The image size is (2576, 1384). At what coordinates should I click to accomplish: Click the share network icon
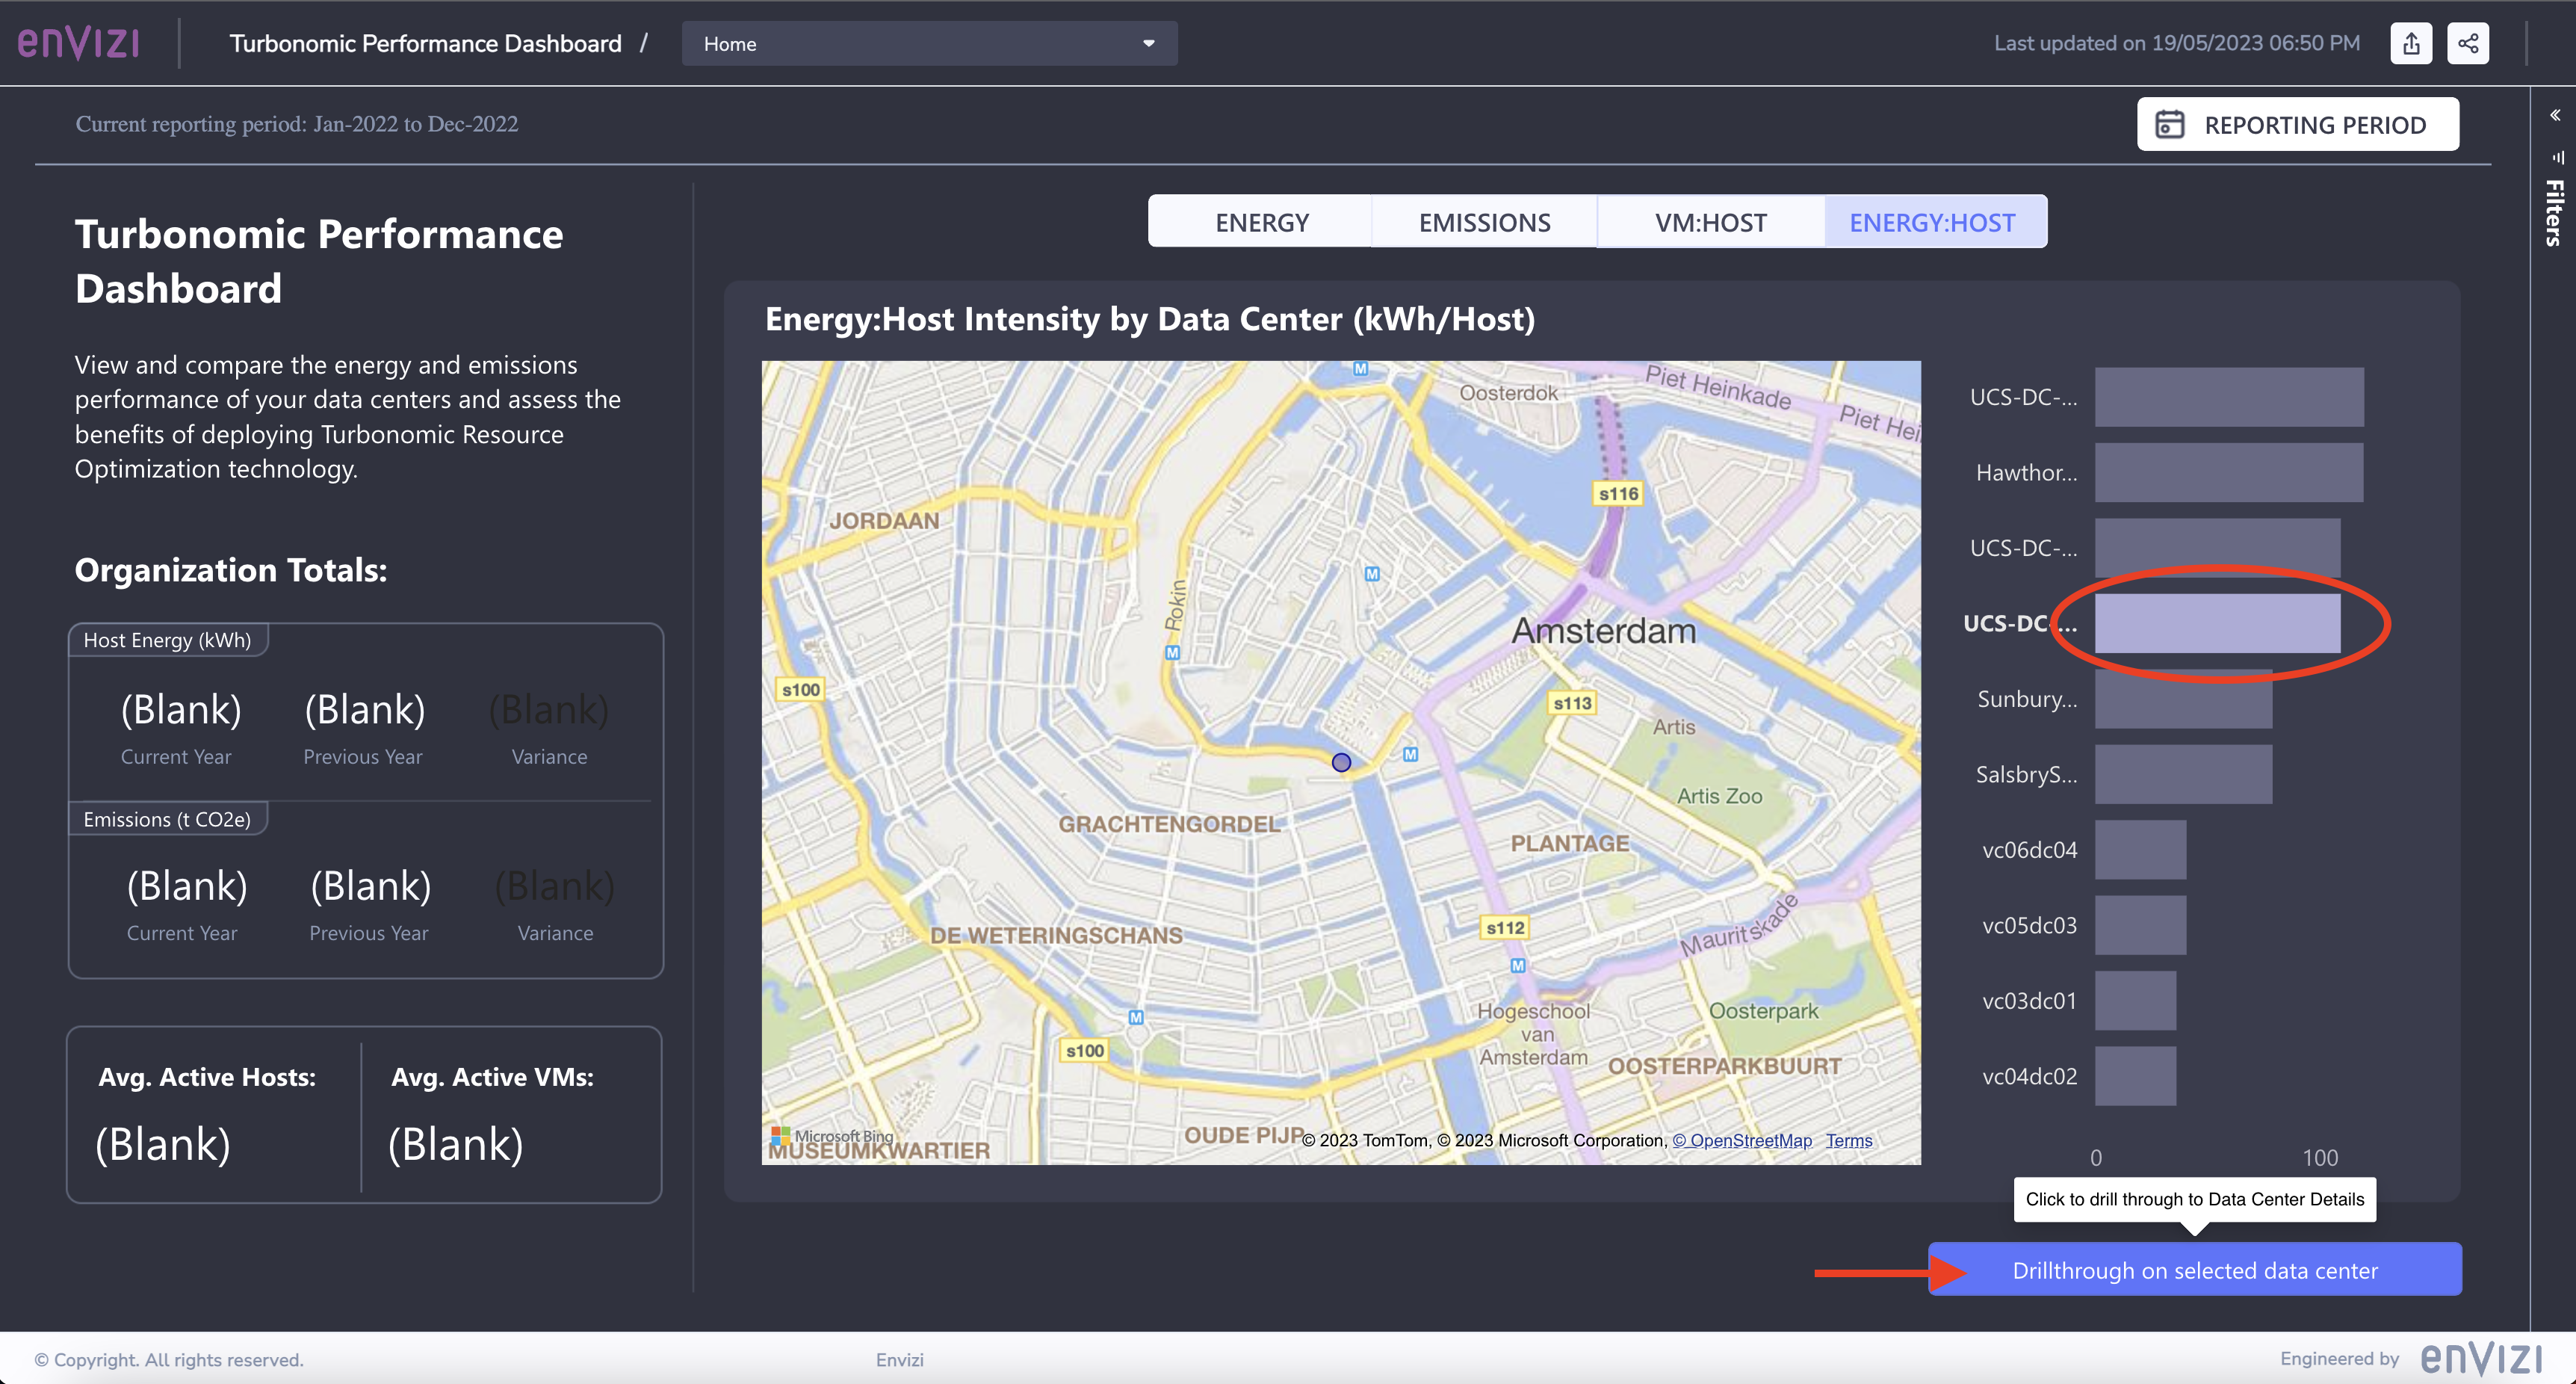(2468, 43)
